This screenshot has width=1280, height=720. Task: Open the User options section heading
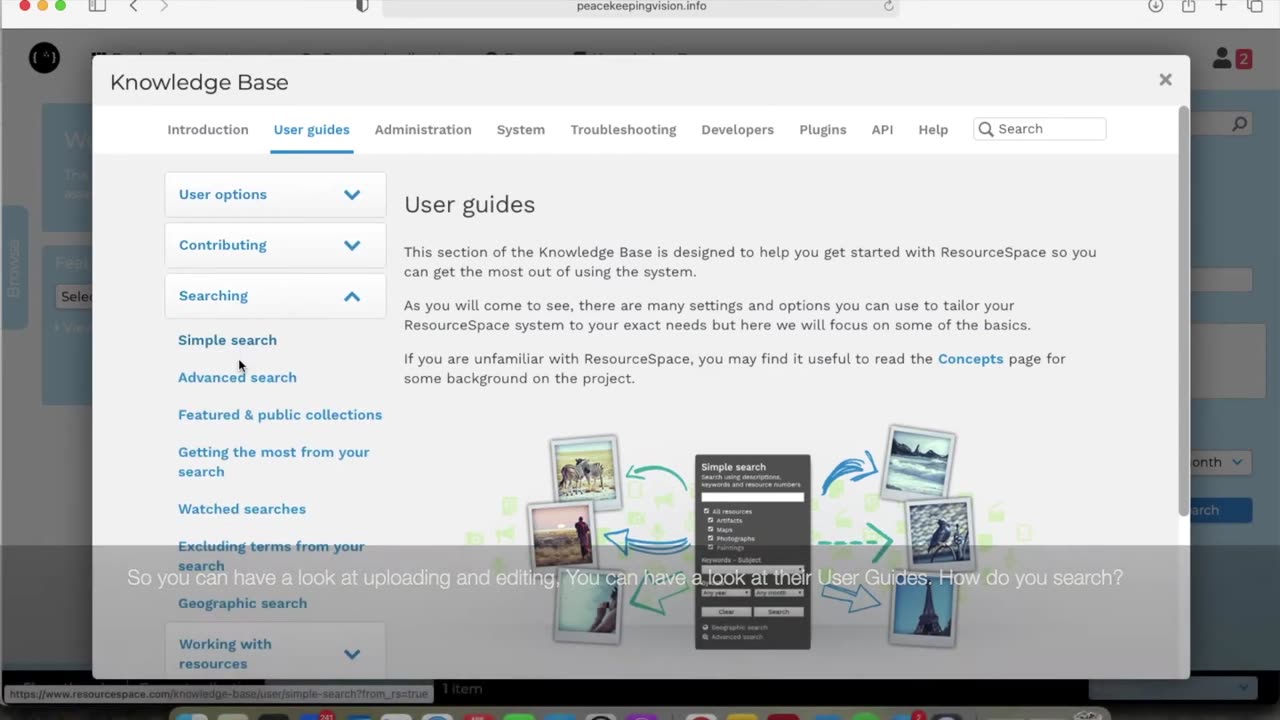223,194
